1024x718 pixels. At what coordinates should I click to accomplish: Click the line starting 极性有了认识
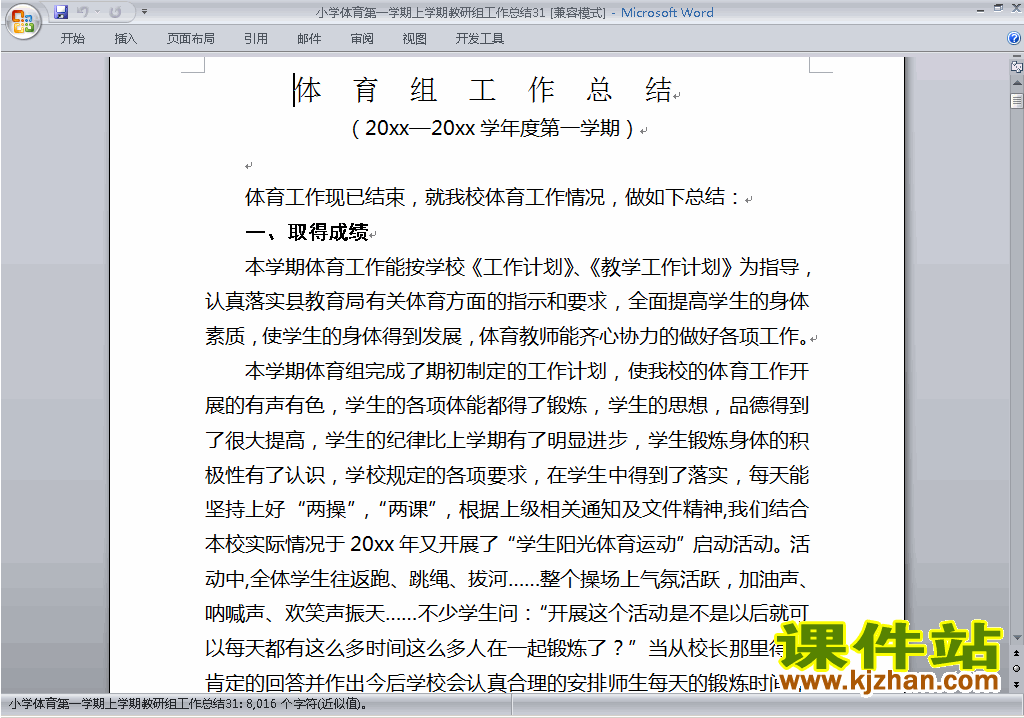click(507, 474)
